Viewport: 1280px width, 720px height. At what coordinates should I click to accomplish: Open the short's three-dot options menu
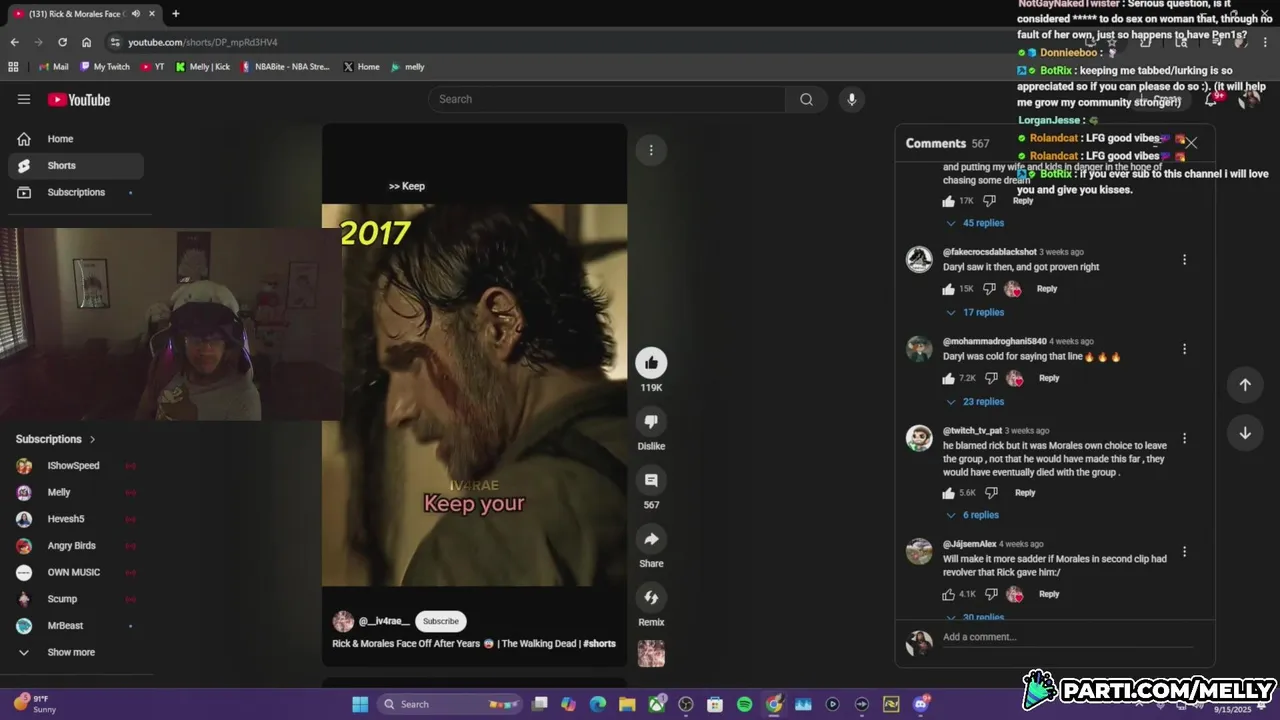(x=651, y=150)
